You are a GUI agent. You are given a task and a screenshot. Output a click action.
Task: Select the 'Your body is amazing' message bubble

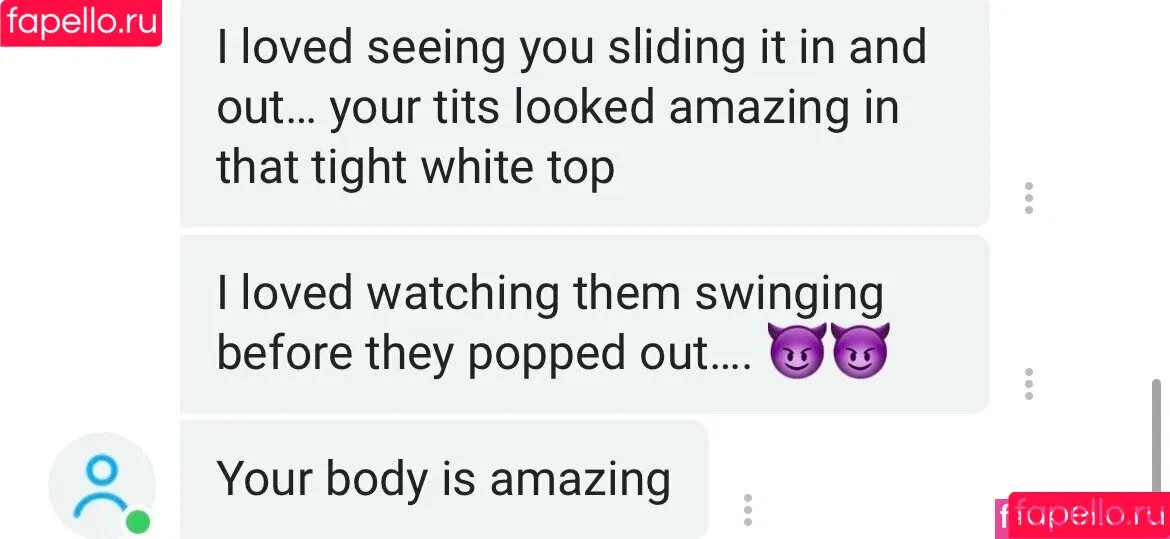444,479
